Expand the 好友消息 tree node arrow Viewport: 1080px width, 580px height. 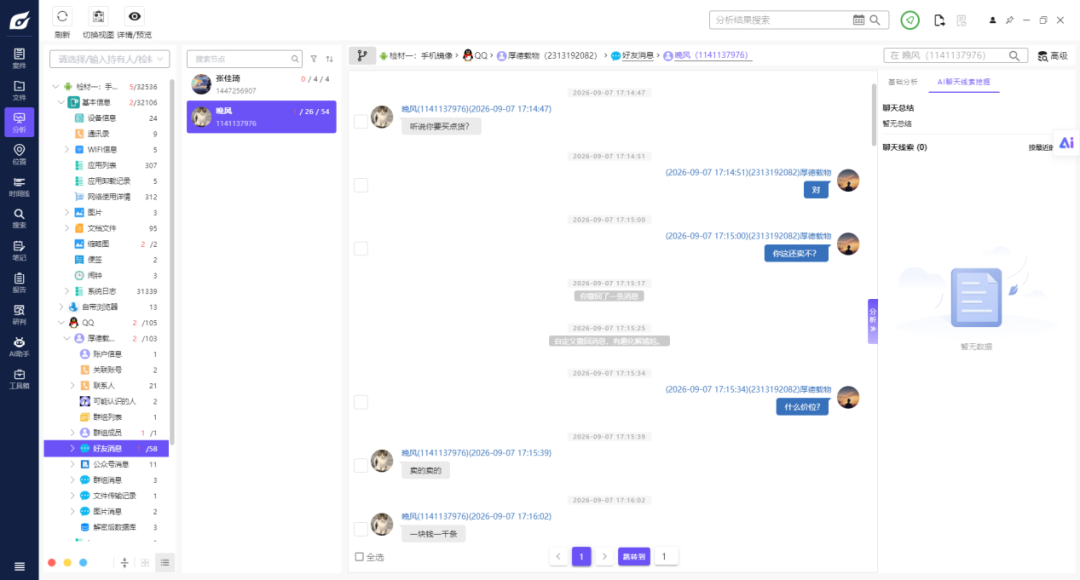pos(72,448)
